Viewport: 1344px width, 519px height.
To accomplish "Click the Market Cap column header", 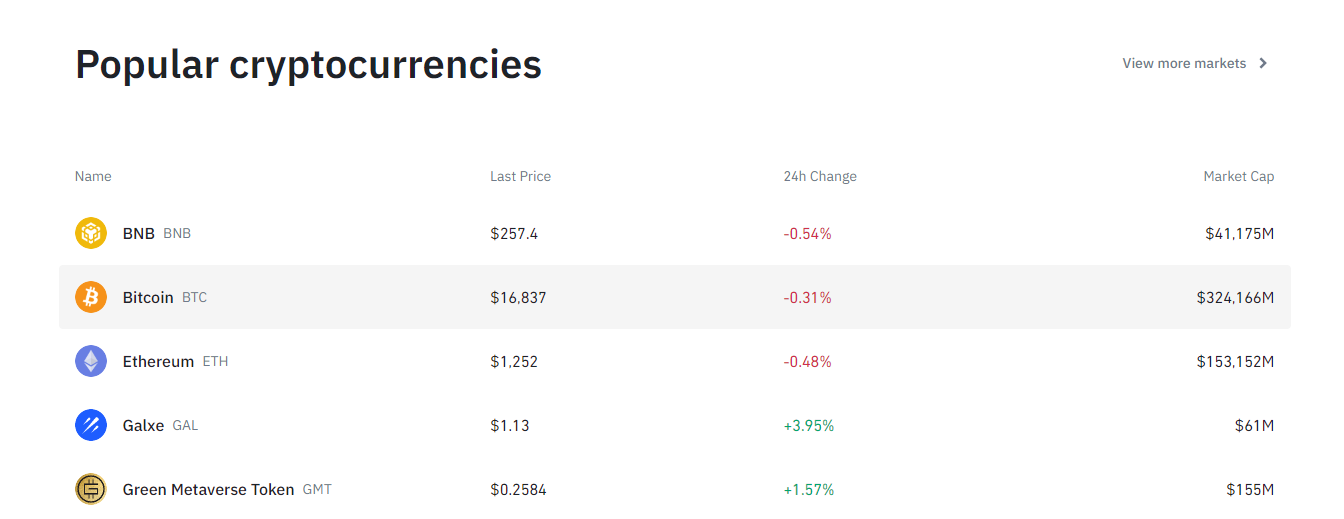I will tap(1238, 176).
